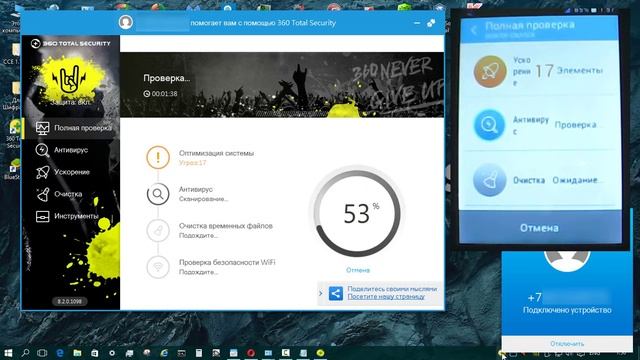Image resolution: width=640 pixels, height=360 pixels.
Task: Click 17 Элементы in phone window
Action: [569, 71]
